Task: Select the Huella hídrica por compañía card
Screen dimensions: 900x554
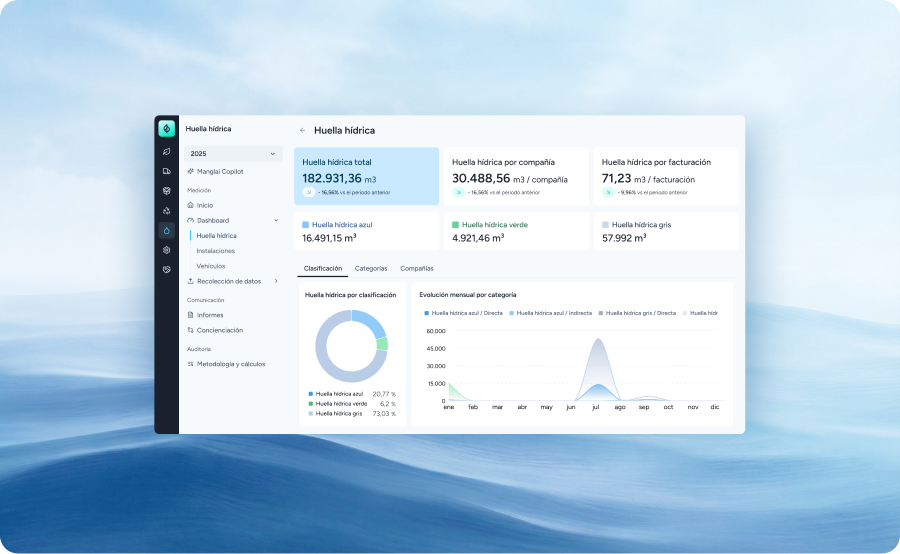Action: (516, 176)
